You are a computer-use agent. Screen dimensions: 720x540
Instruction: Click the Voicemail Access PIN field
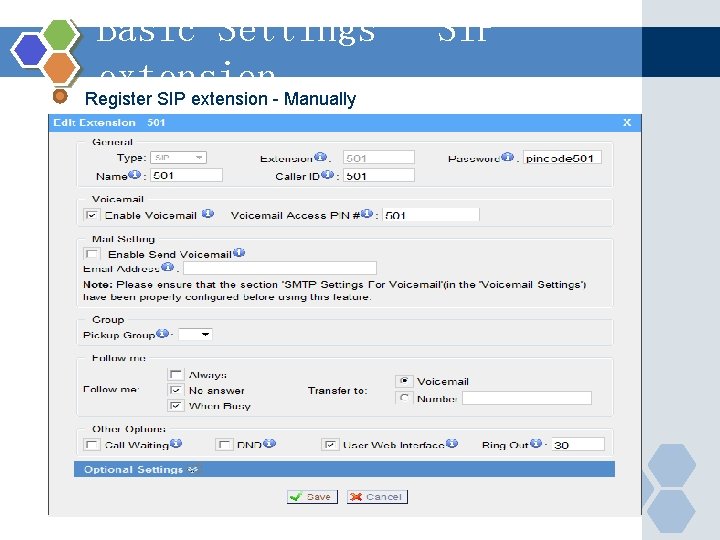pyautogui.click(x=431, y=214)
